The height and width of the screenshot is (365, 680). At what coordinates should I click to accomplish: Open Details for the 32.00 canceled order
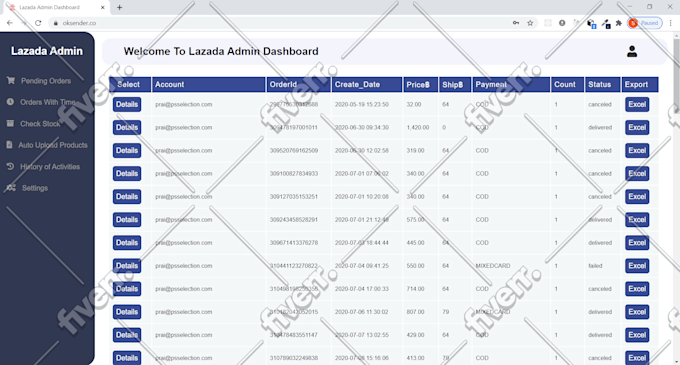click(127, 104)
